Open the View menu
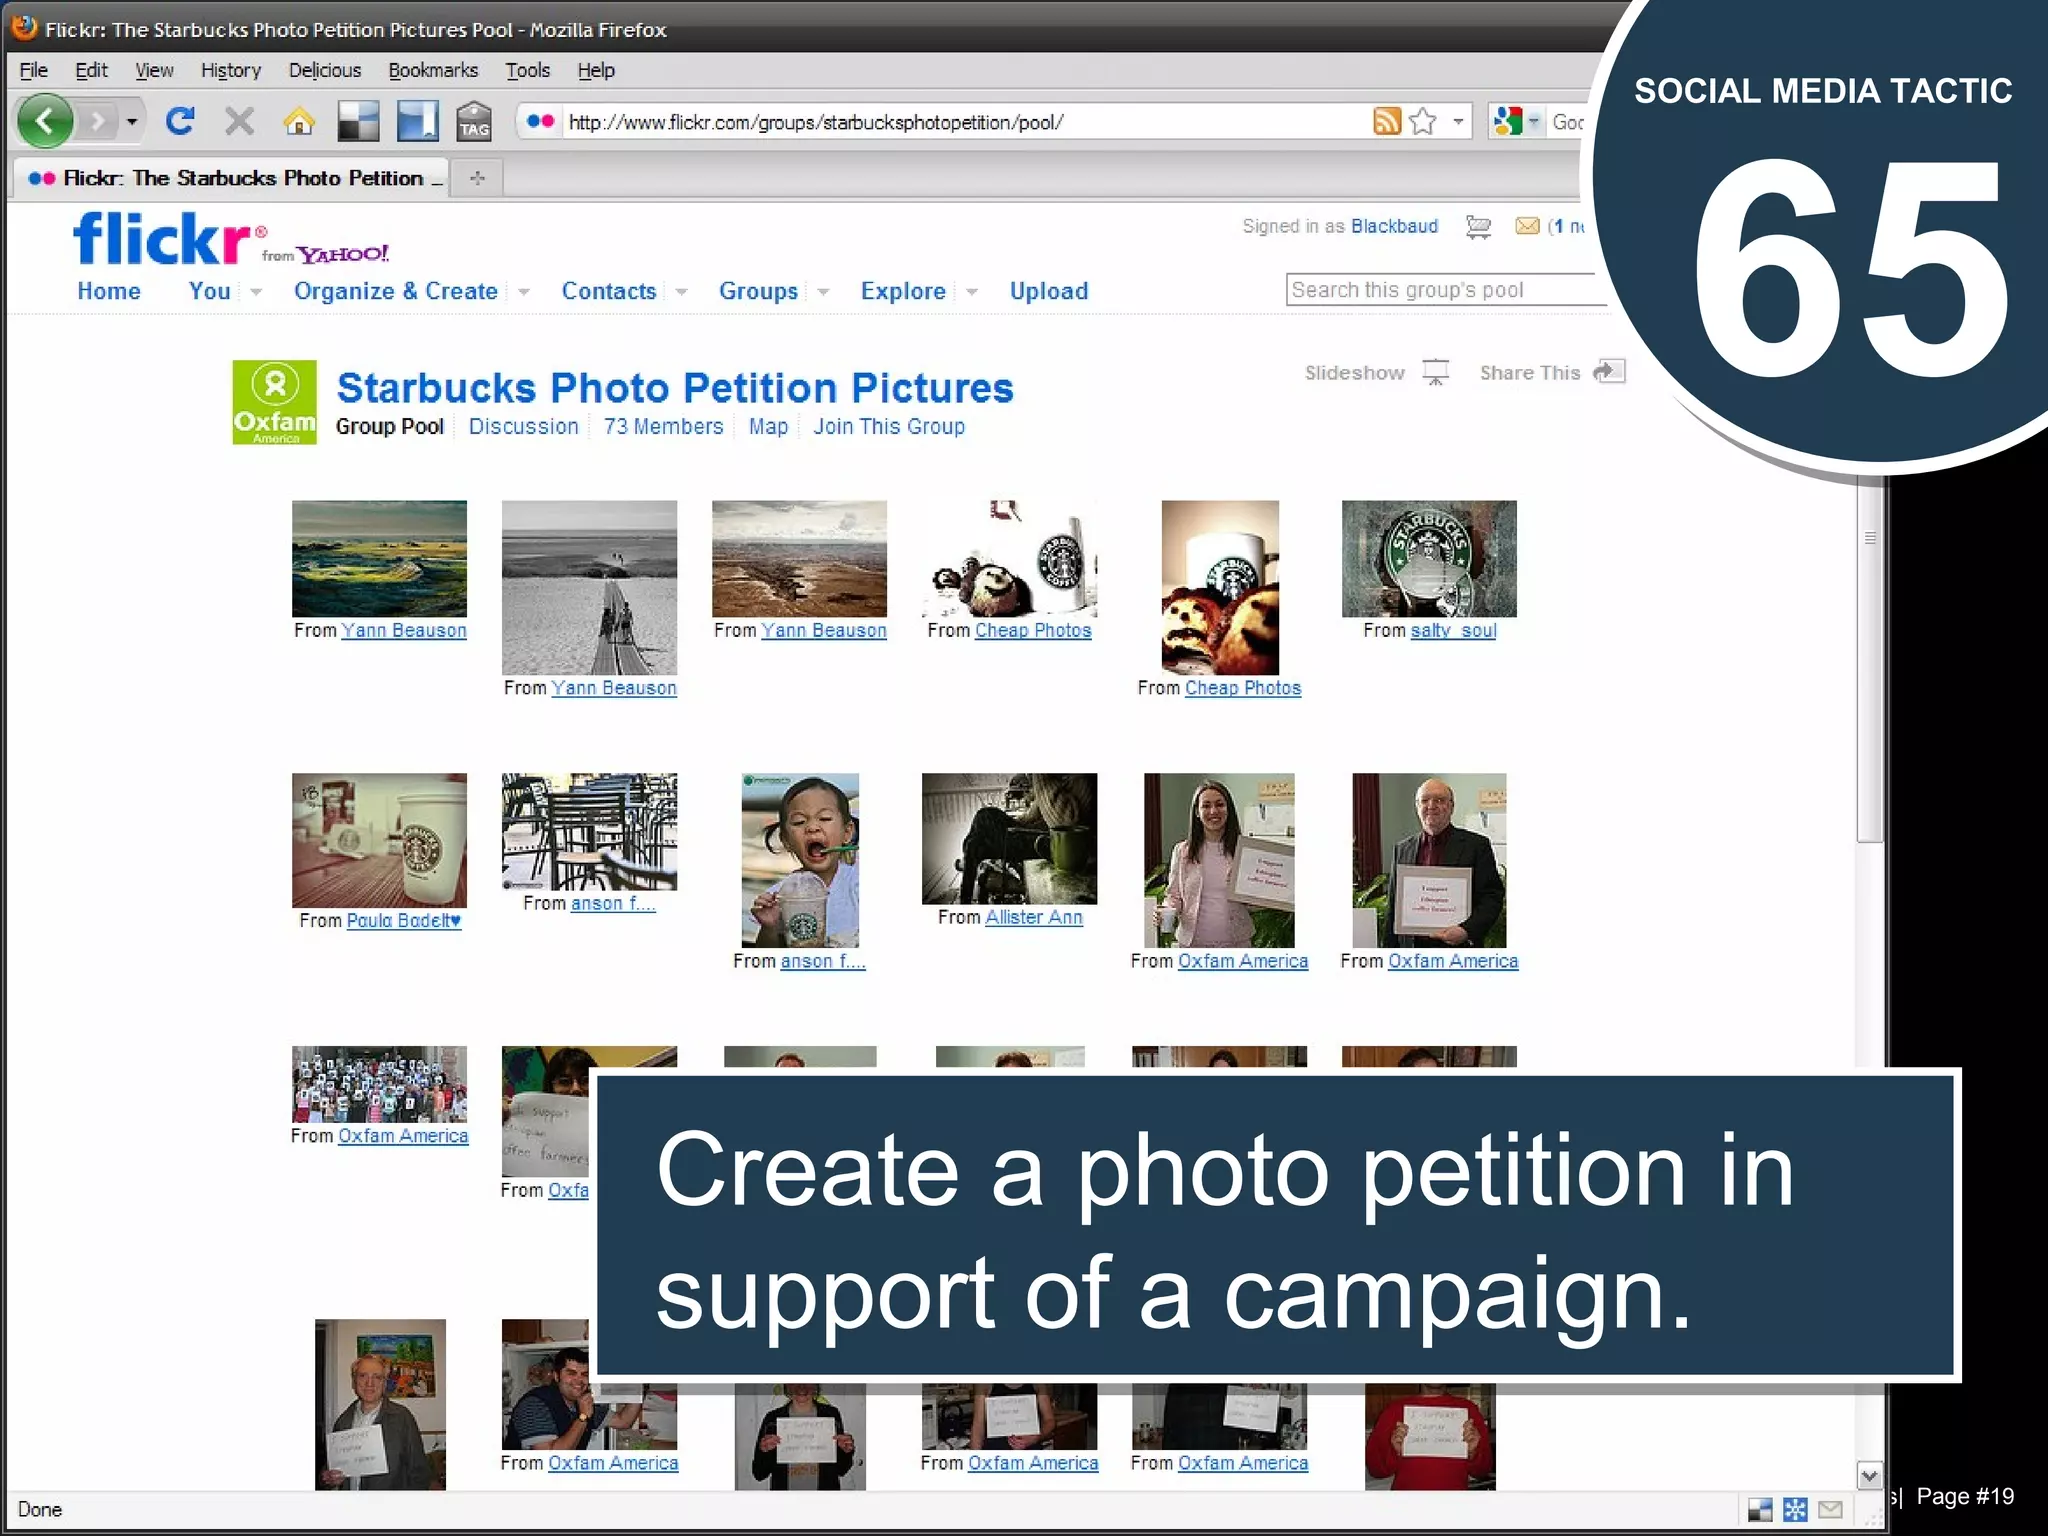Viewport: 2048px width, 1536px height. tap(154, 70)
